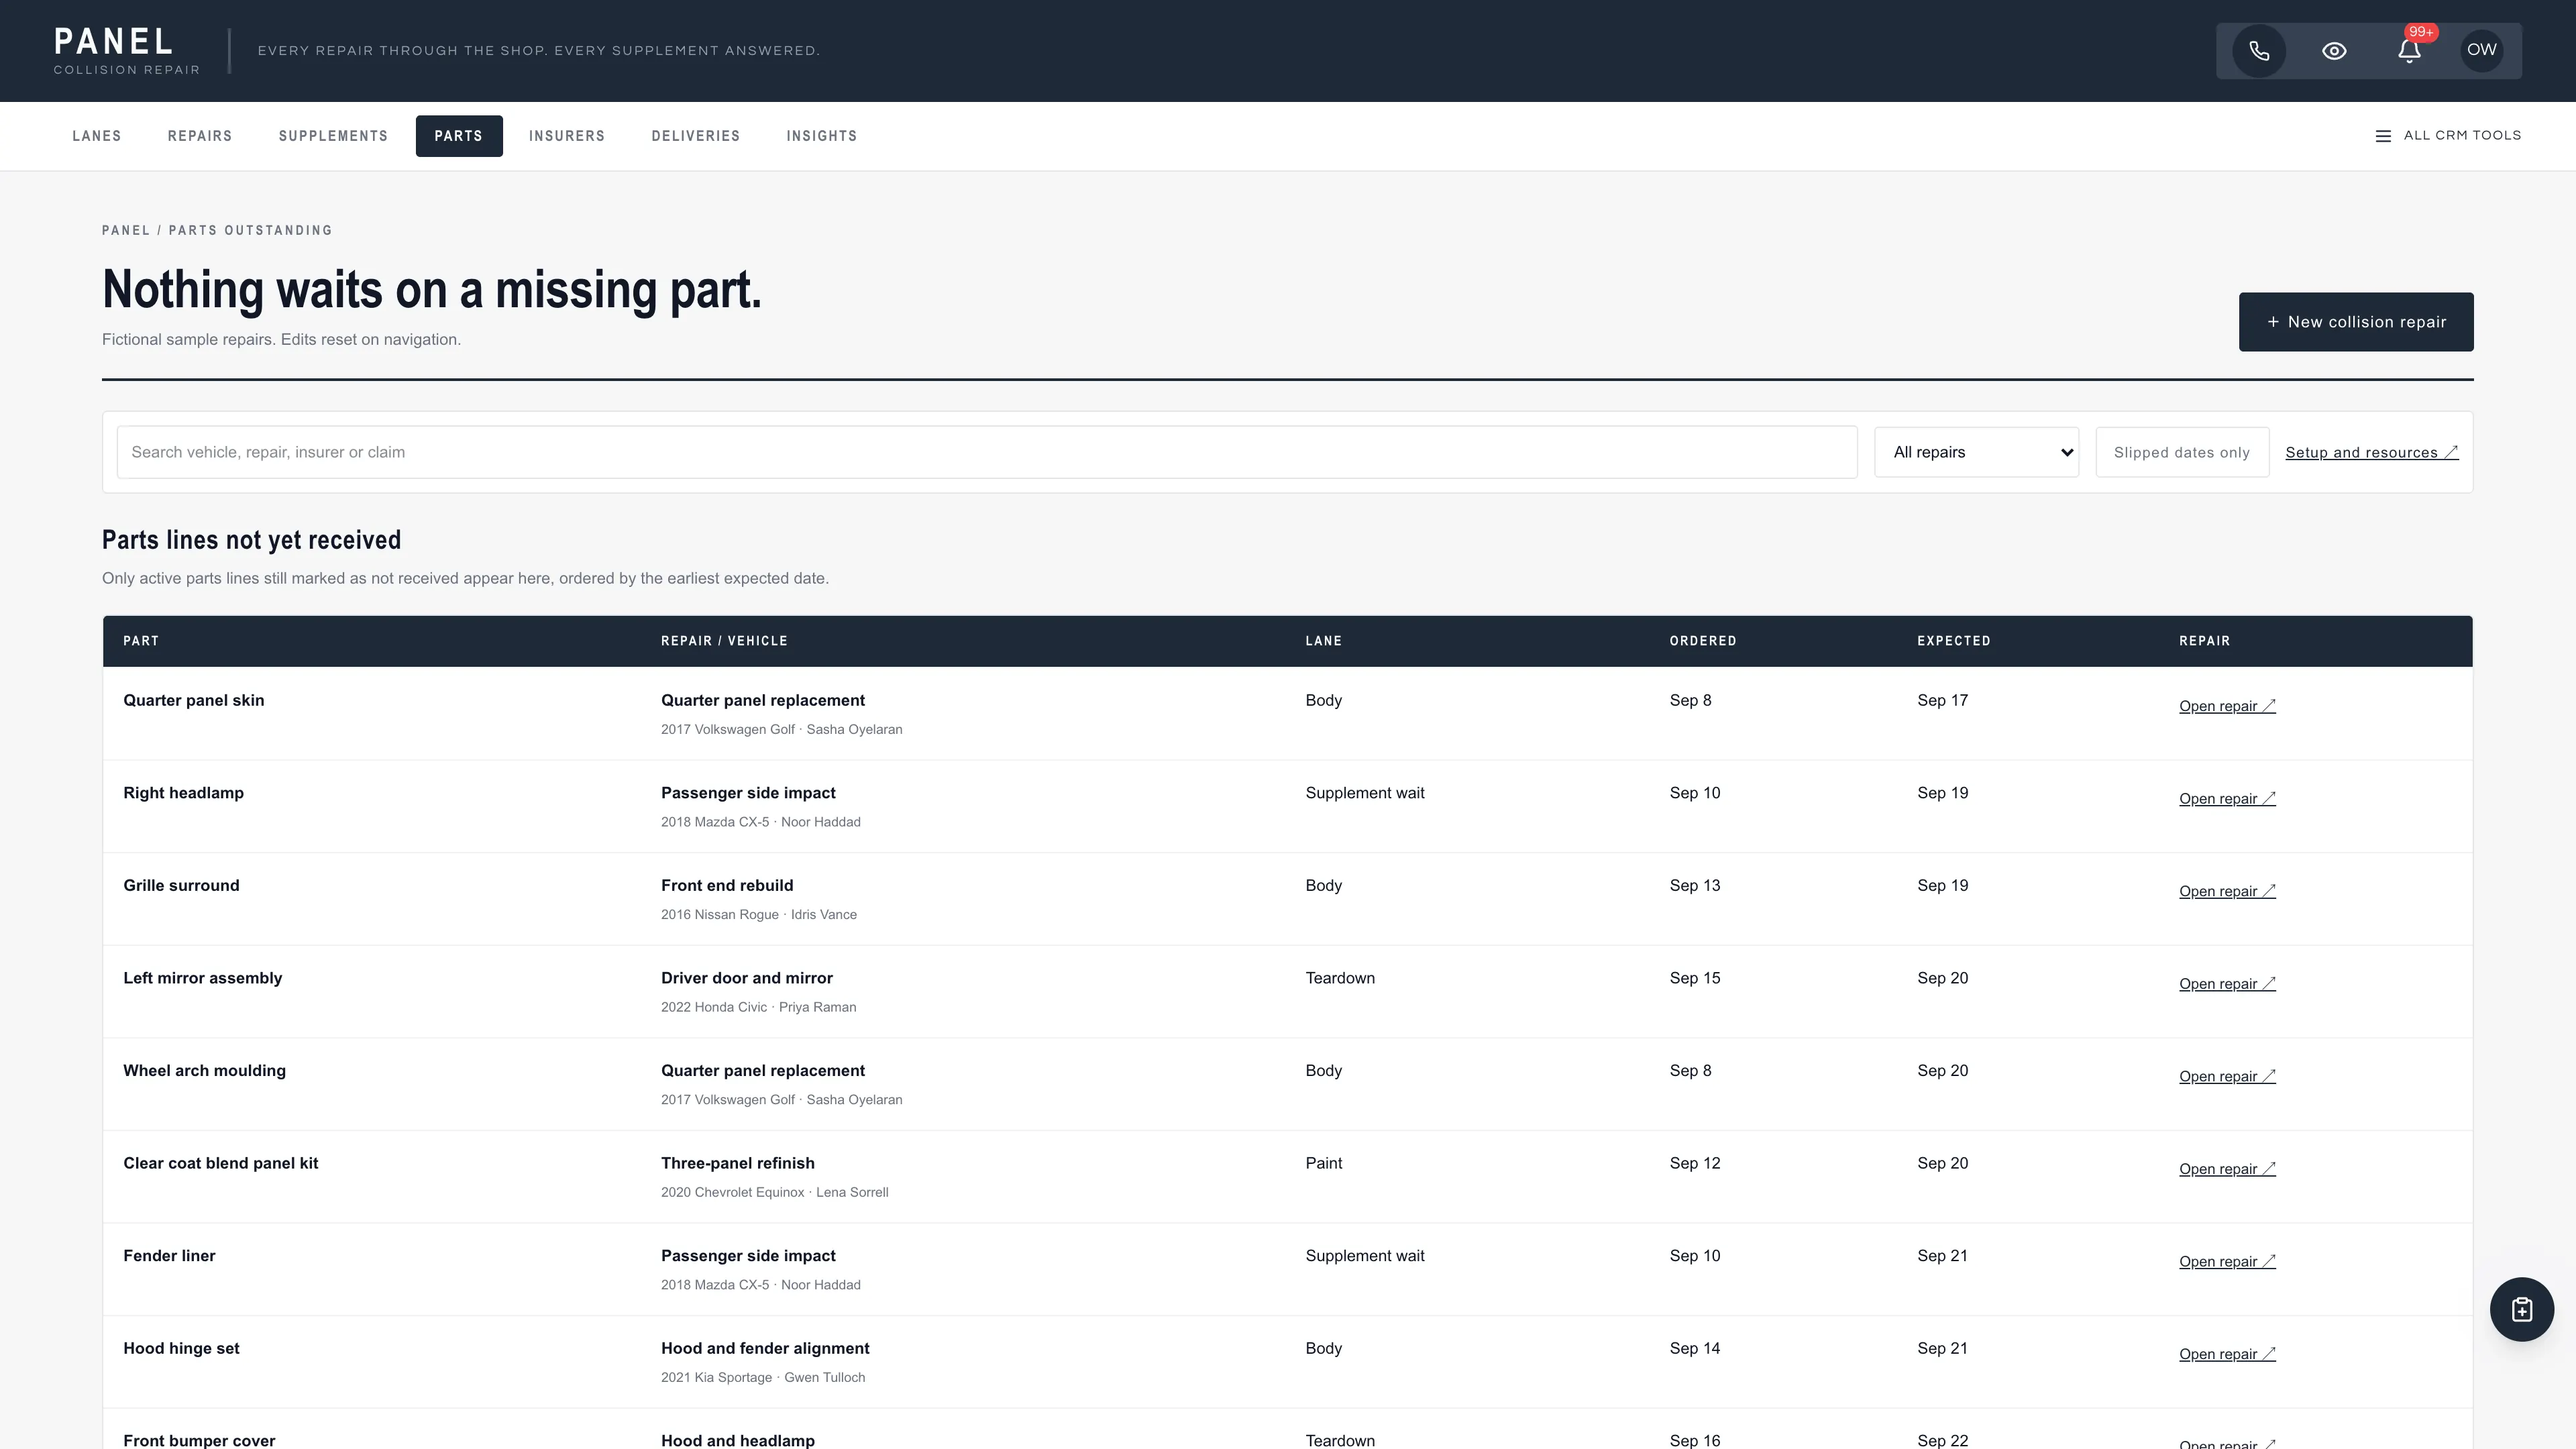Click the New collision repair button
The image size is (2576, 1449).
click(x=2356, y=322)
